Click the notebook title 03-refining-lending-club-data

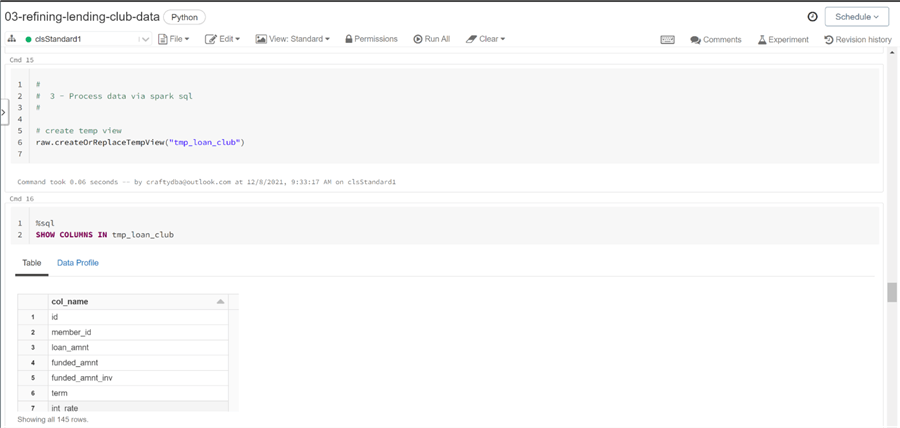(x=82, y=17)
